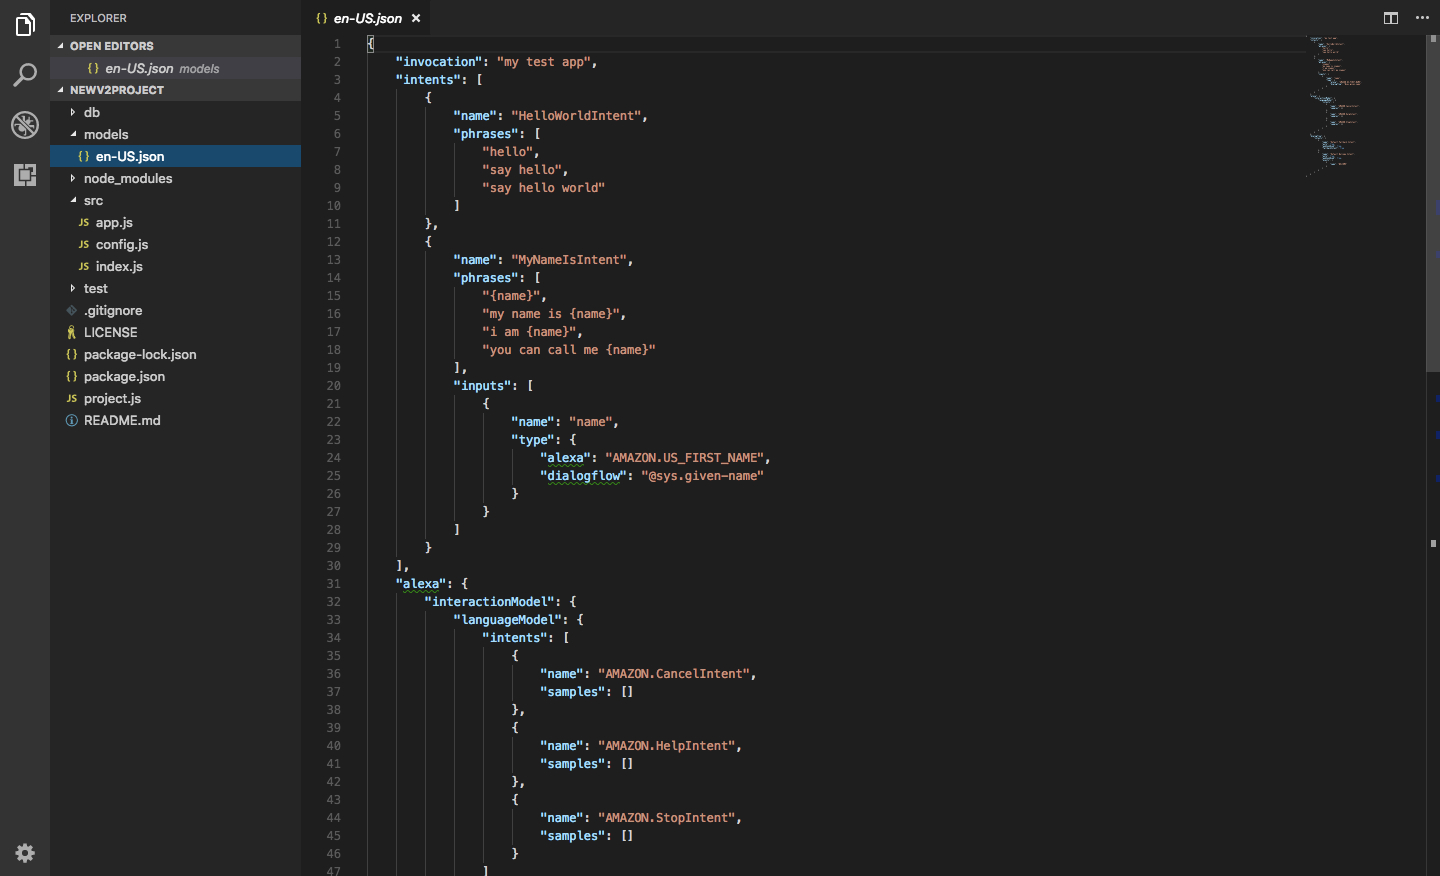
Task: Open the Search view icon
Action: pos(25,75)
